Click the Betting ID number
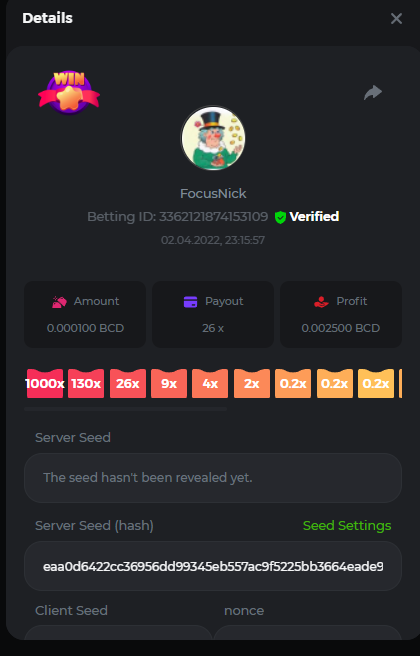The width and height of the screenshot is (420, 656). point(213,217)
